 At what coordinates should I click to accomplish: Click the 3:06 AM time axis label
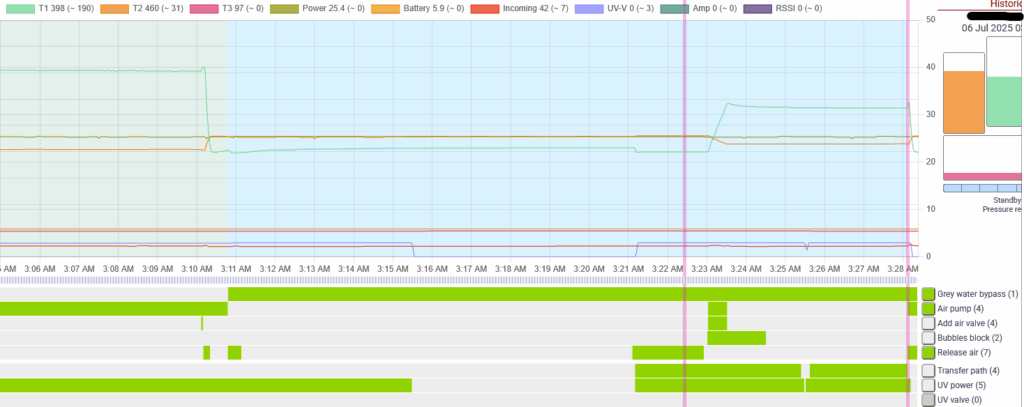pos(41,269)
